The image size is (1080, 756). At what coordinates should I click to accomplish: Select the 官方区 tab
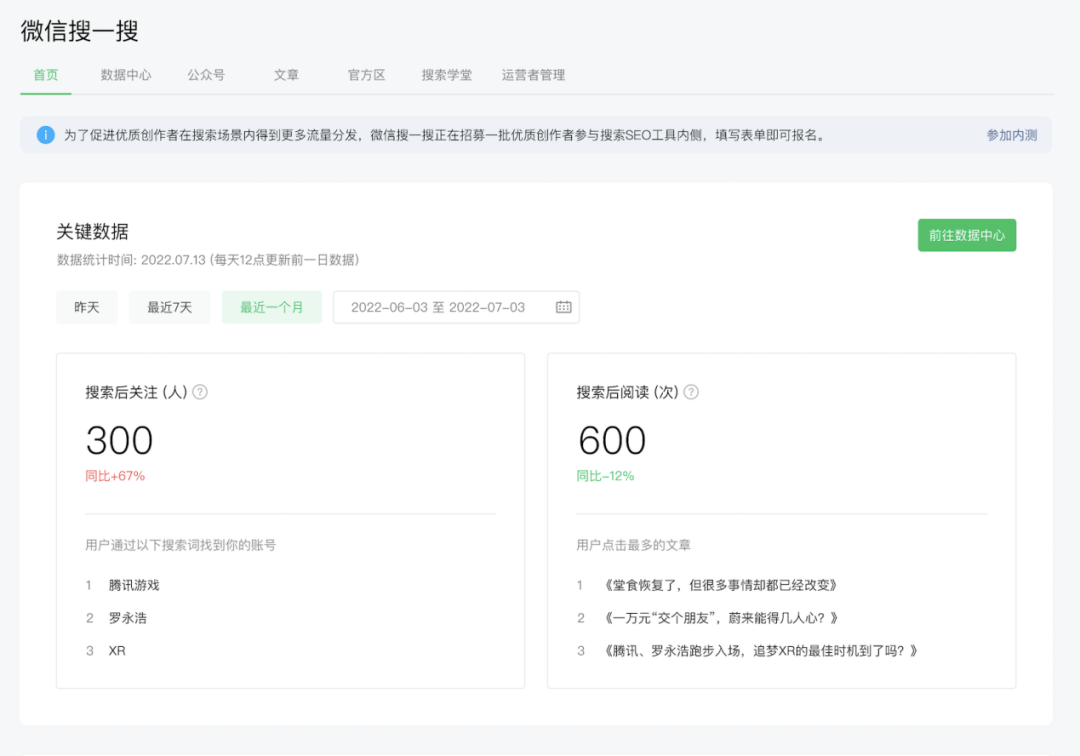pyautogui.click(x=366, y=75)
